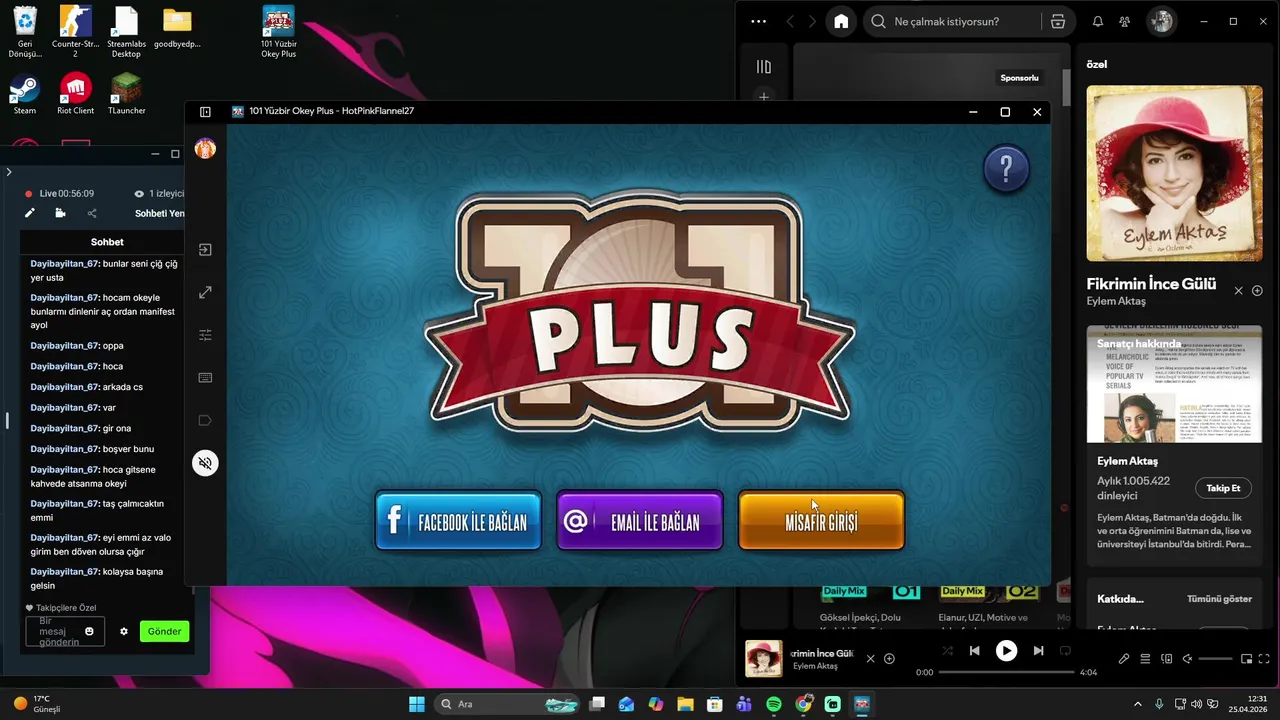Viewport: 1280px width, 720px height.
Task: Toggle fullscreen arrows in game sidebar
Action: pos(205,293)
